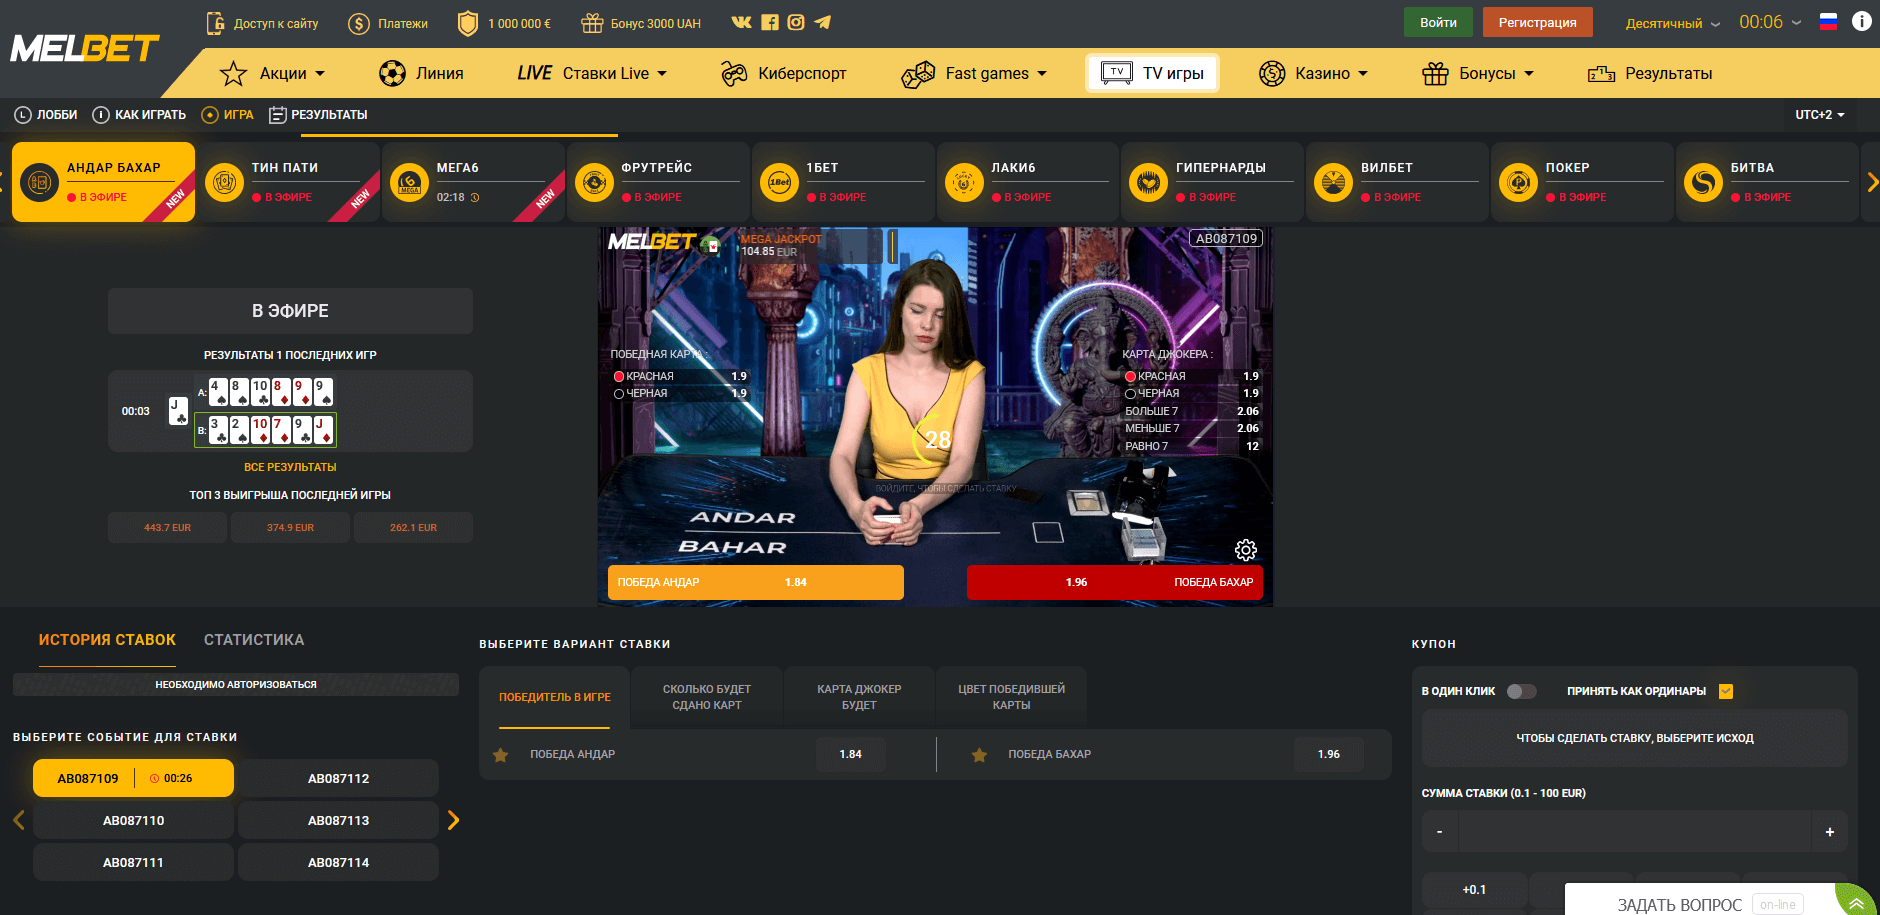Select Черная winning card radio
Image resolution: width=1880 pixels, height=915 pixels.
(619, 394)
